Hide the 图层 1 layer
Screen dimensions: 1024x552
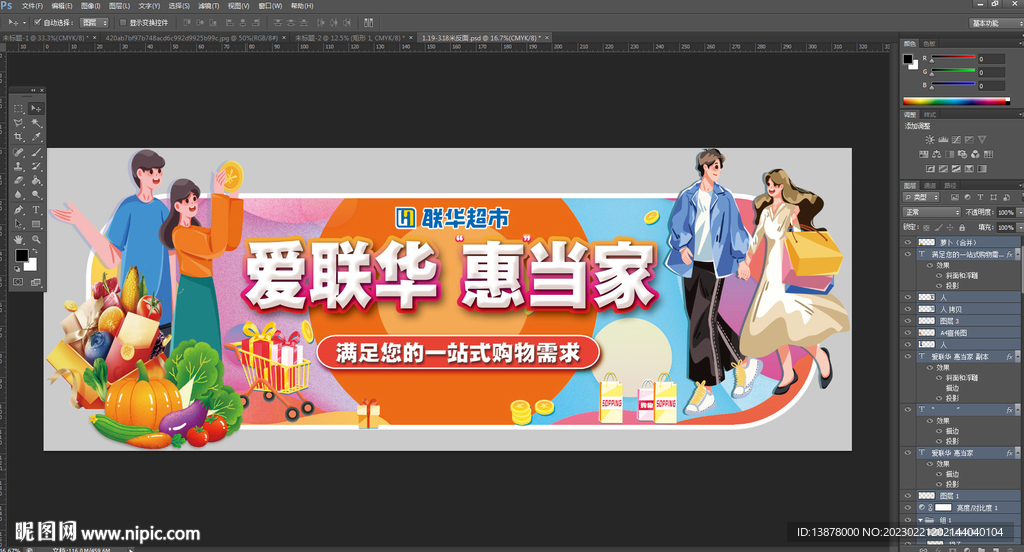coord(907,496)
